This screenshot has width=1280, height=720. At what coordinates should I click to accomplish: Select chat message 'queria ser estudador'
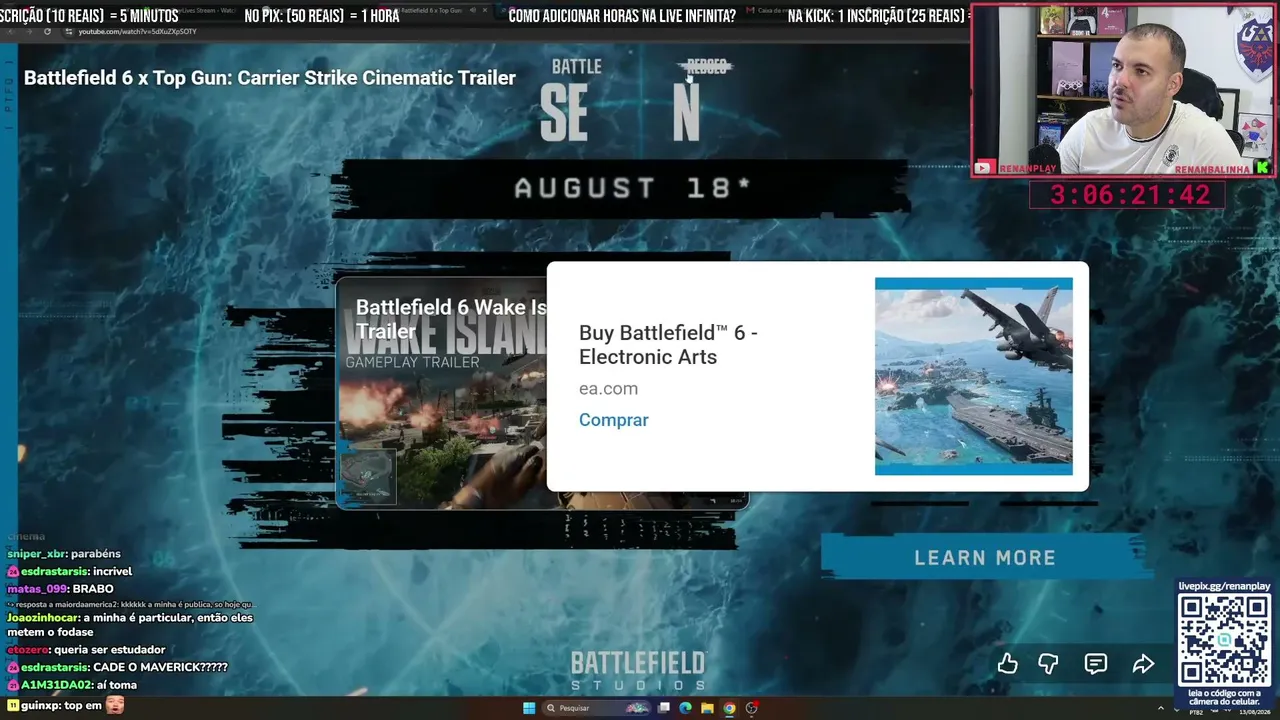click(x=86, y=650)
